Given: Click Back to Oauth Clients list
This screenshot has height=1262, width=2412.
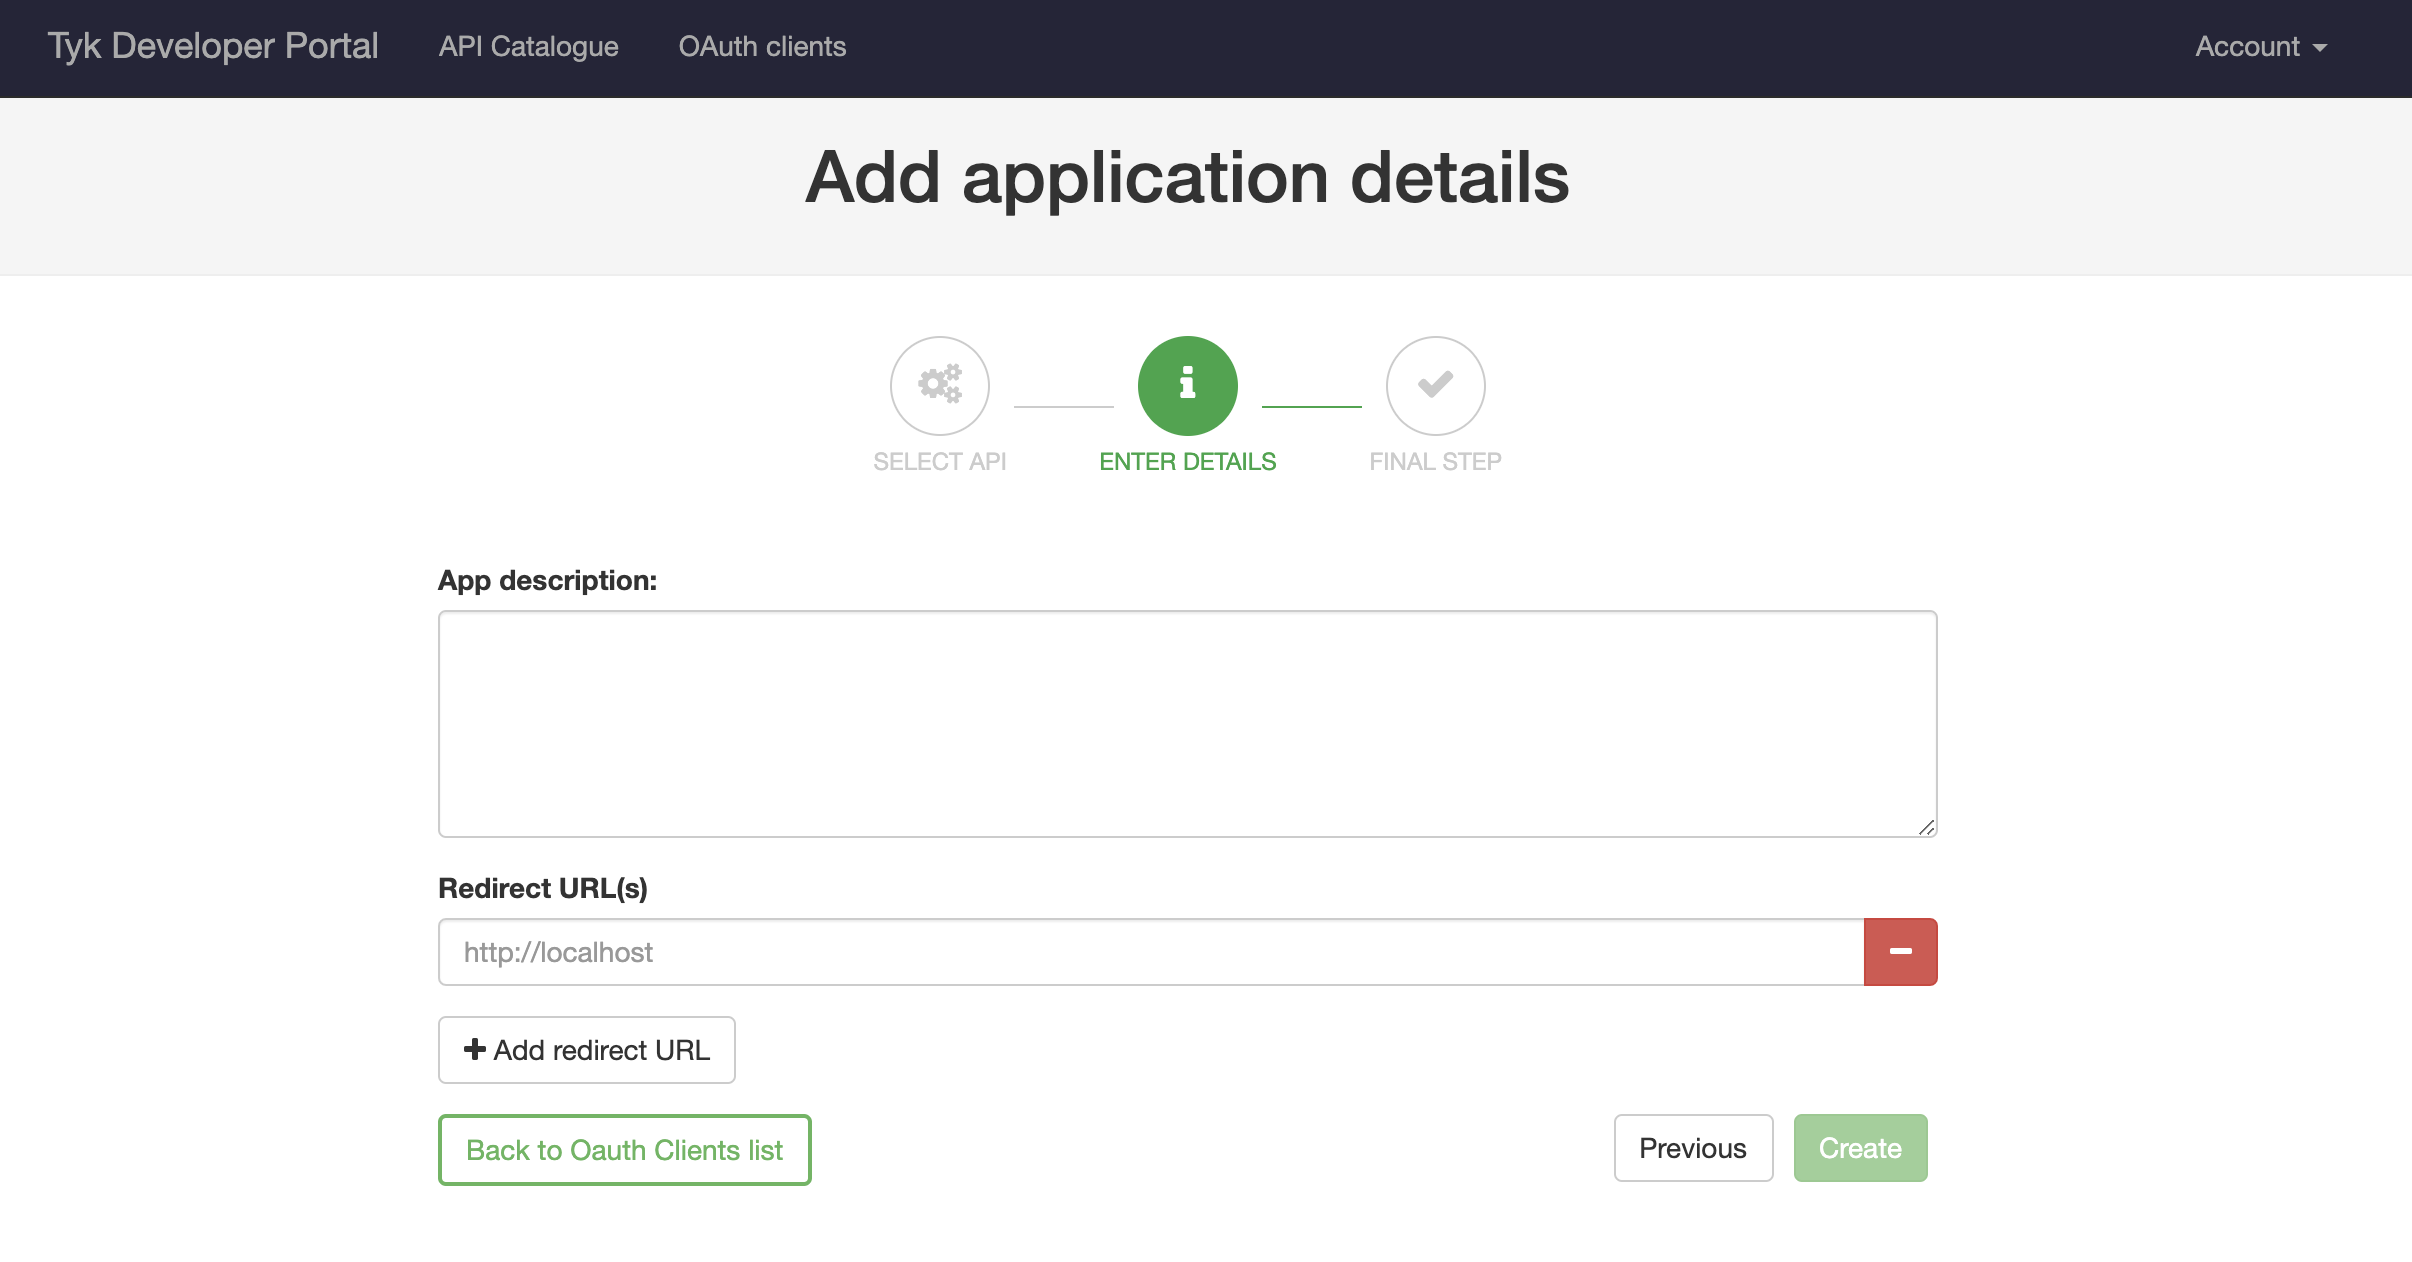Looking at the screenshot, I should 624,1150.
